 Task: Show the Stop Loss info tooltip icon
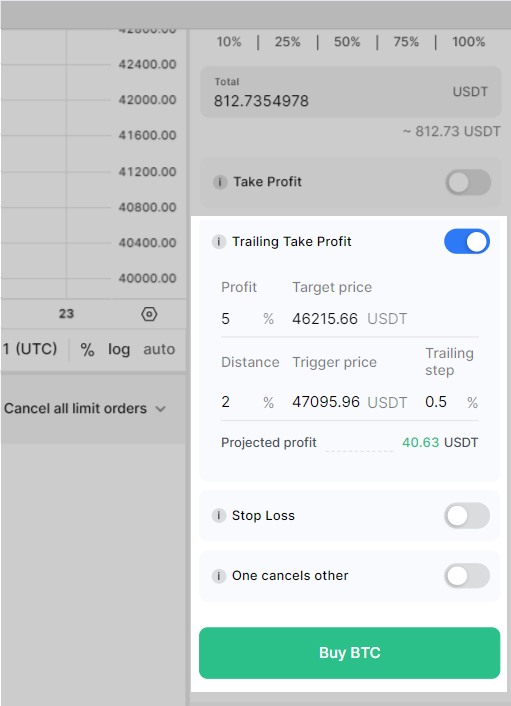click(x=219, y=516)
